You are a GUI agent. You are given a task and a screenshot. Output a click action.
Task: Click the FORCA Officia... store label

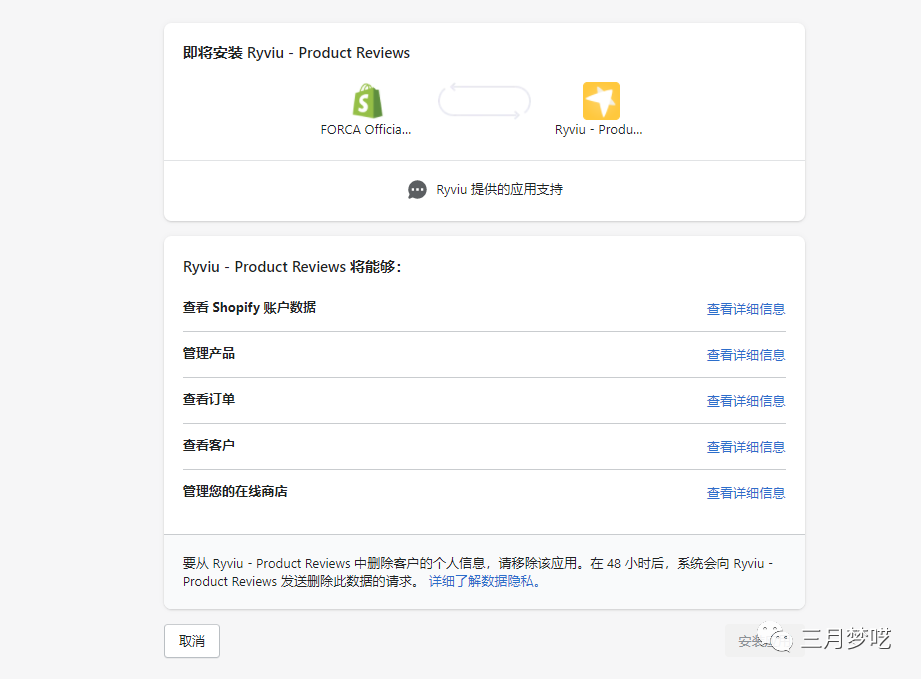[x=366, y=130]
